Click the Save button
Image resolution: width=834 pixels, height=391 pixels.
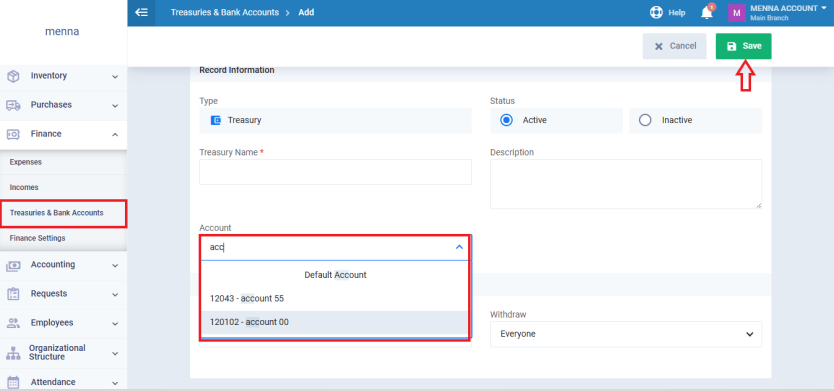[x=743, y=46]
